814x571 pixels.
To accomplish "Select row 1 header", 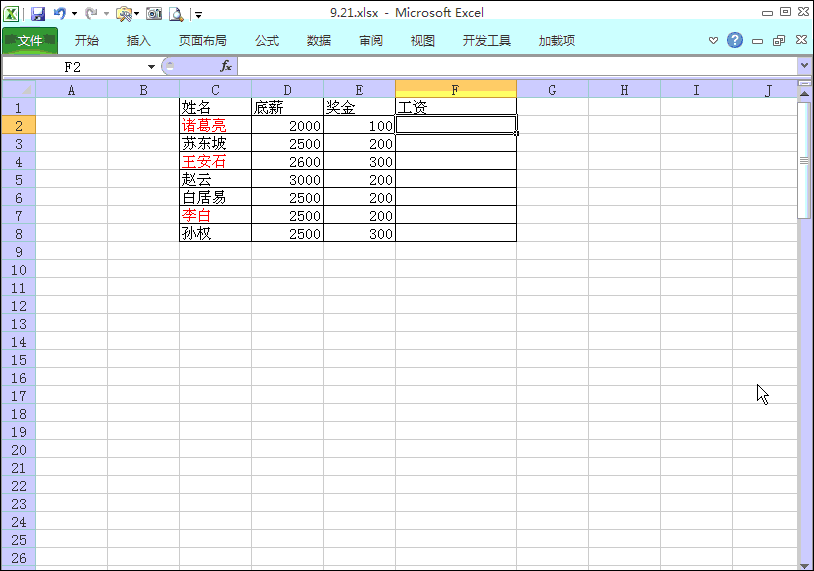I will (x=19, y=107).
